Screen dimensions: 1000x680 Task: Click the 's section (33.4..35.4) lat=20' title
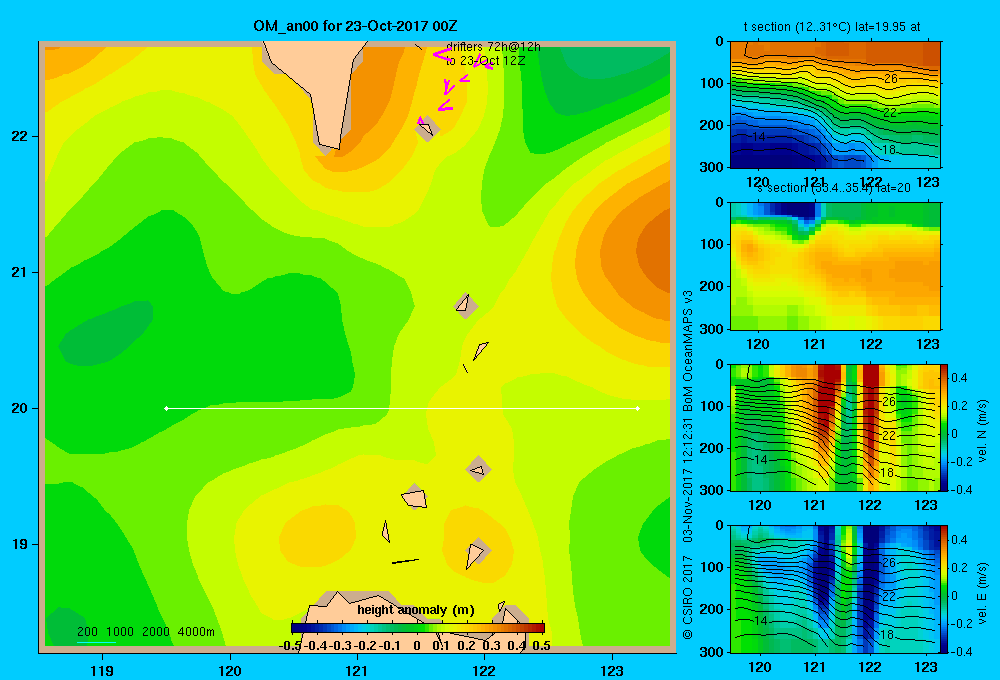point(834,188)
